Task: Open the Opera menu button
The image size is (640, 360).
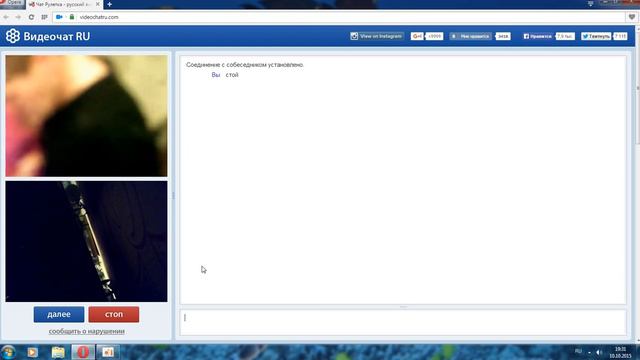Action: [x=12, y=3]
